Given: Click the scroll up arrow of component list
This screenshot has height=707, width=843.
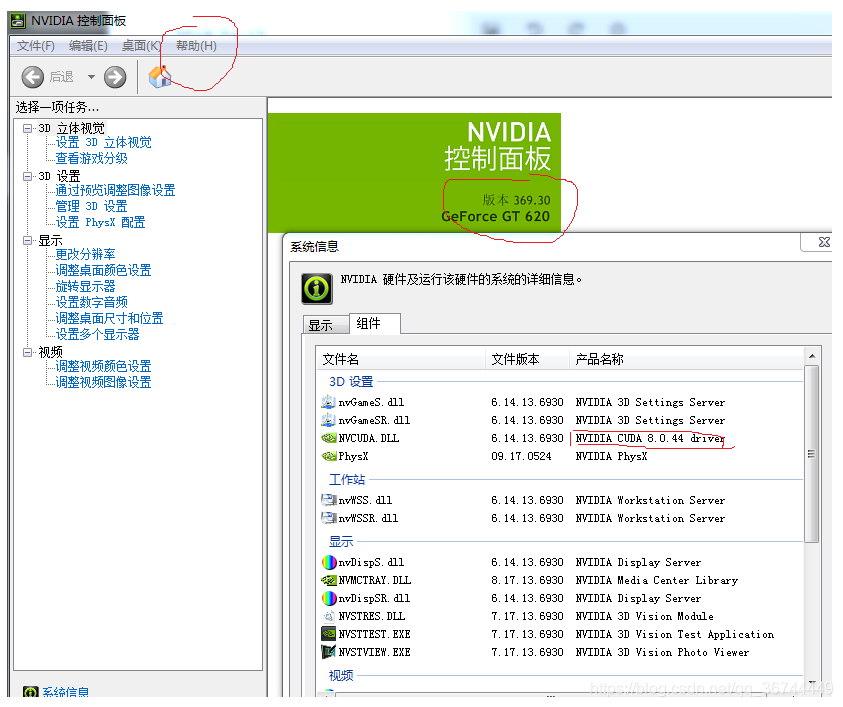Looking at the screenshot, I should pyautogui.click(x=812, y=356).
